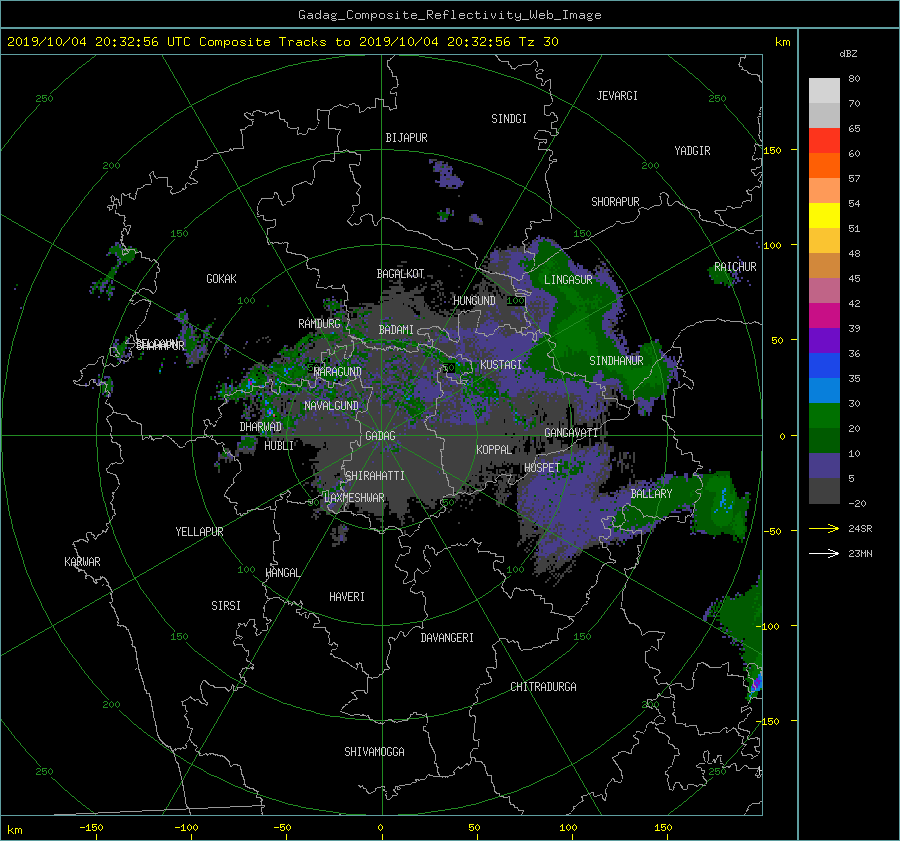The height and width of the screenshot is (841, 900).
Task: Click the GADAG radar center label
Action: click(x=381, y=436)
